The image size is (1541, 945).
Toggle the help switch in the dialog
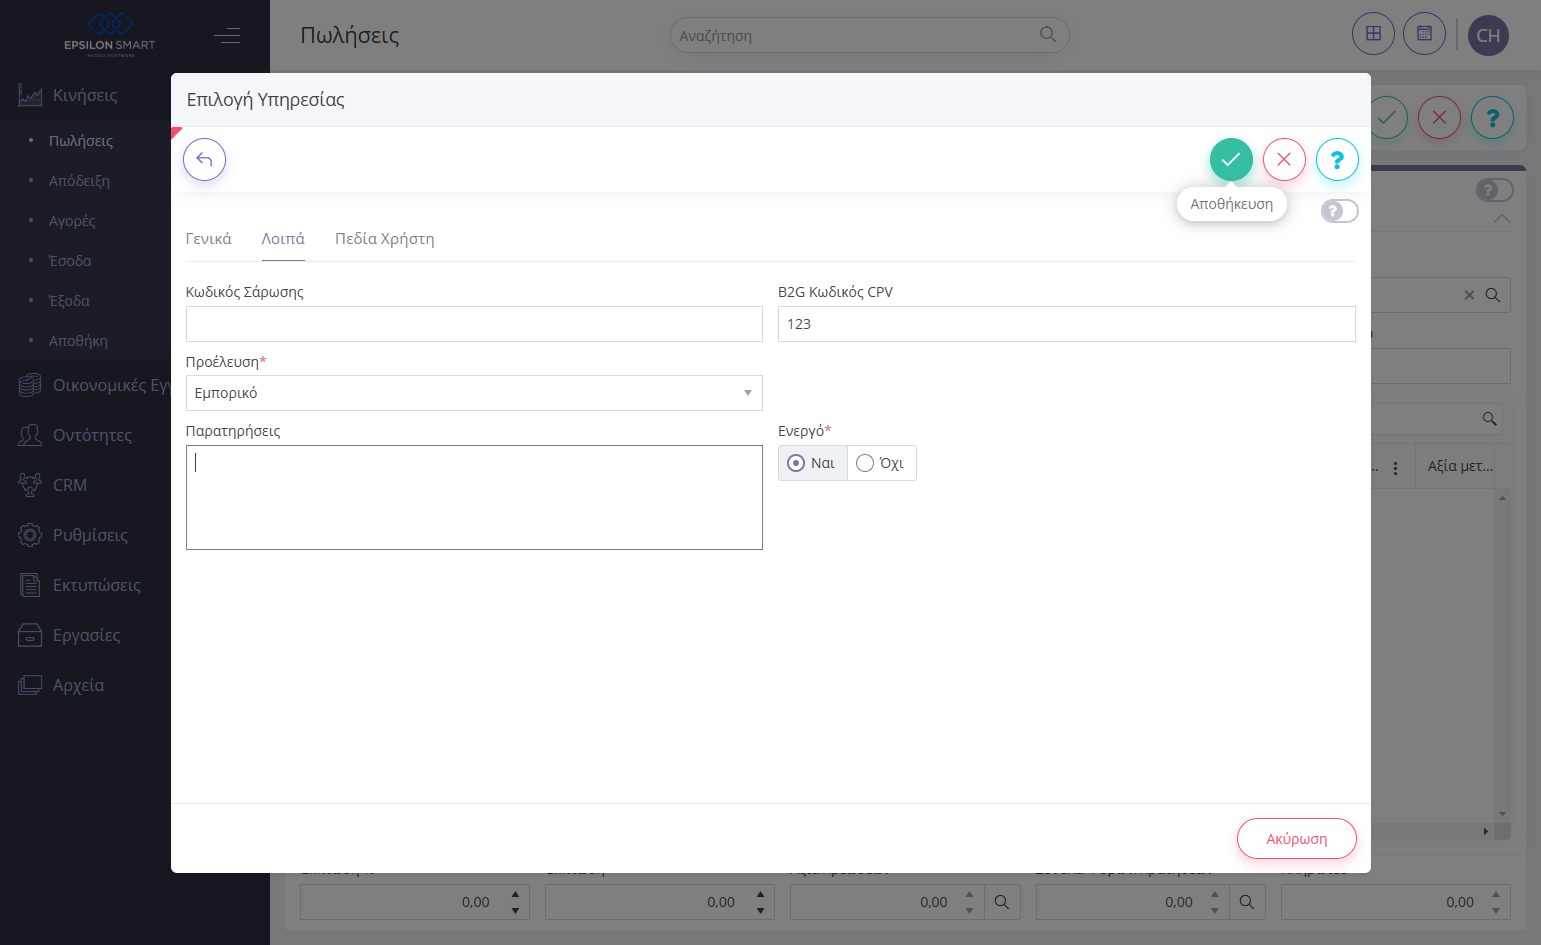pyautogui.click(x=1339, y=211)
